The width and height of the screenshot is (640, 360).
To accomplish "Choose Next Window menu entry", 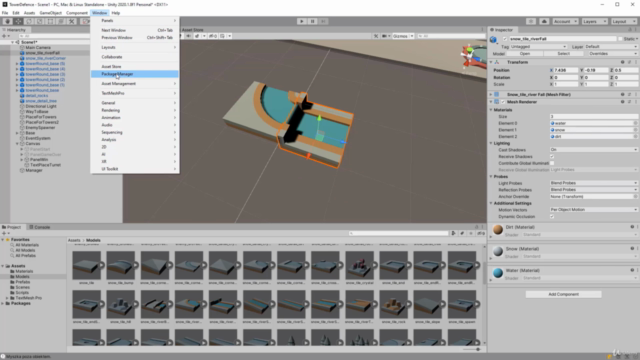I will 135,30.
